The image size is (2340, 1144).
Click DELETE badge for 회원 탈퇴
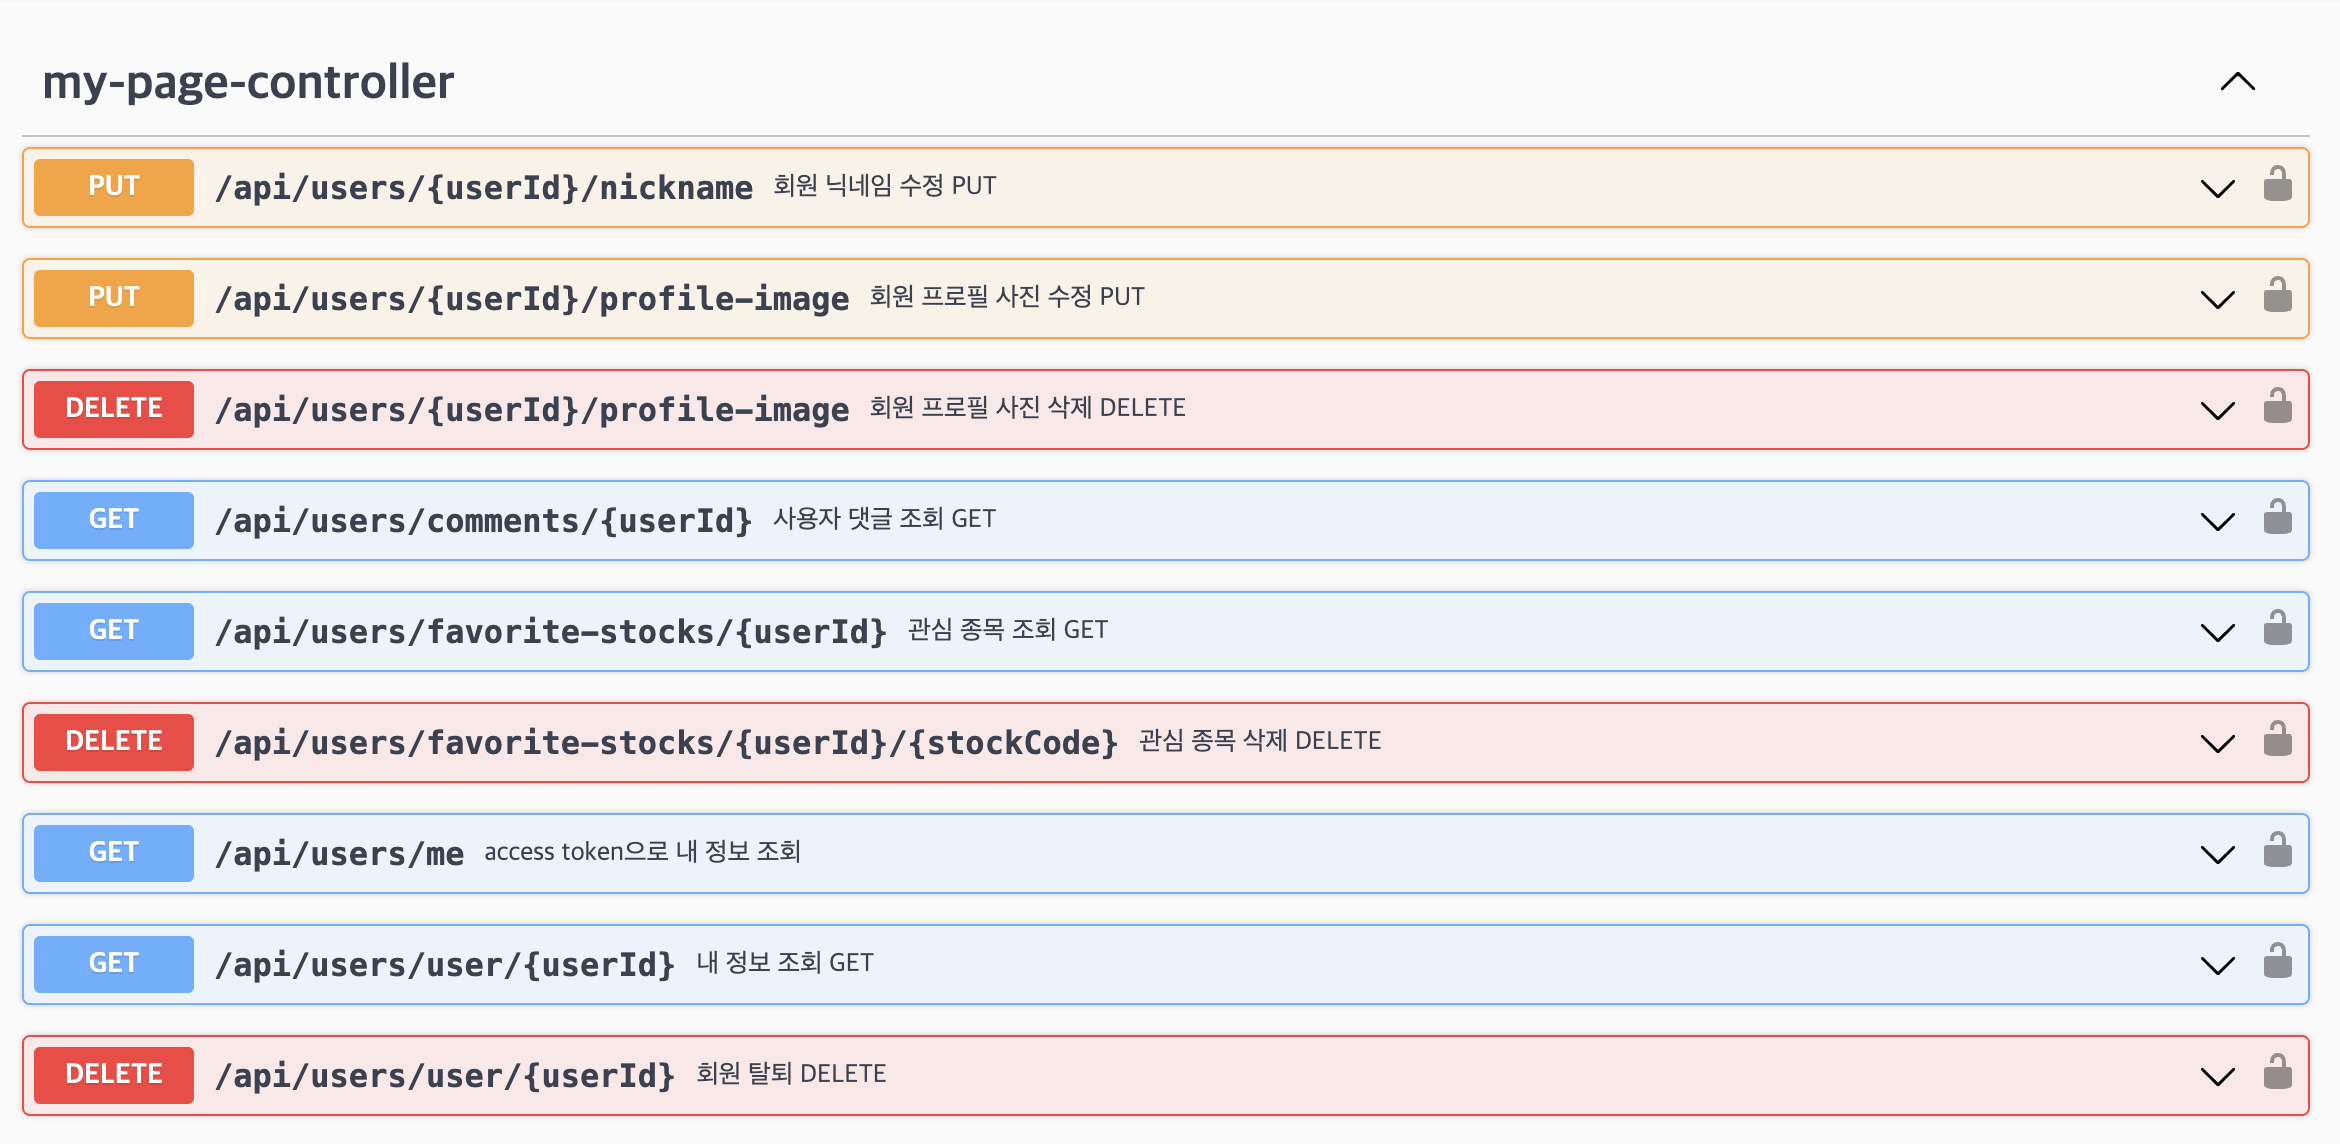tap(114, 1075)
